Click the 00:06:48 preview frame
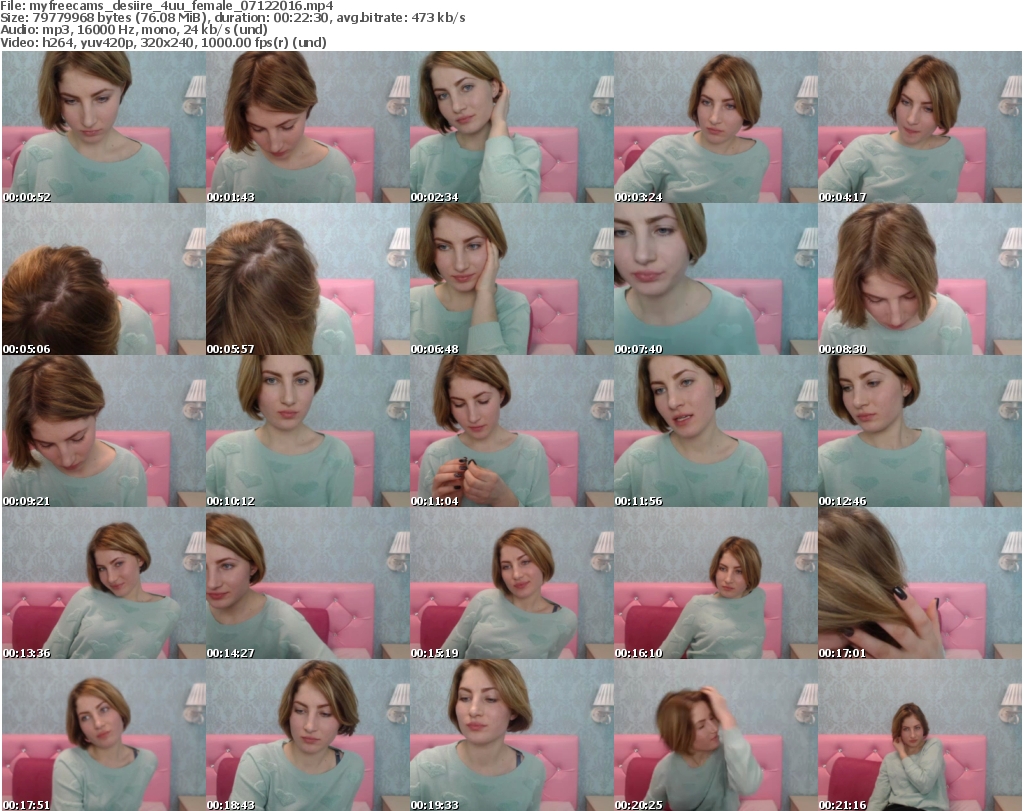1024x811 pixels. pyautogui.click(x=511, y=279)
